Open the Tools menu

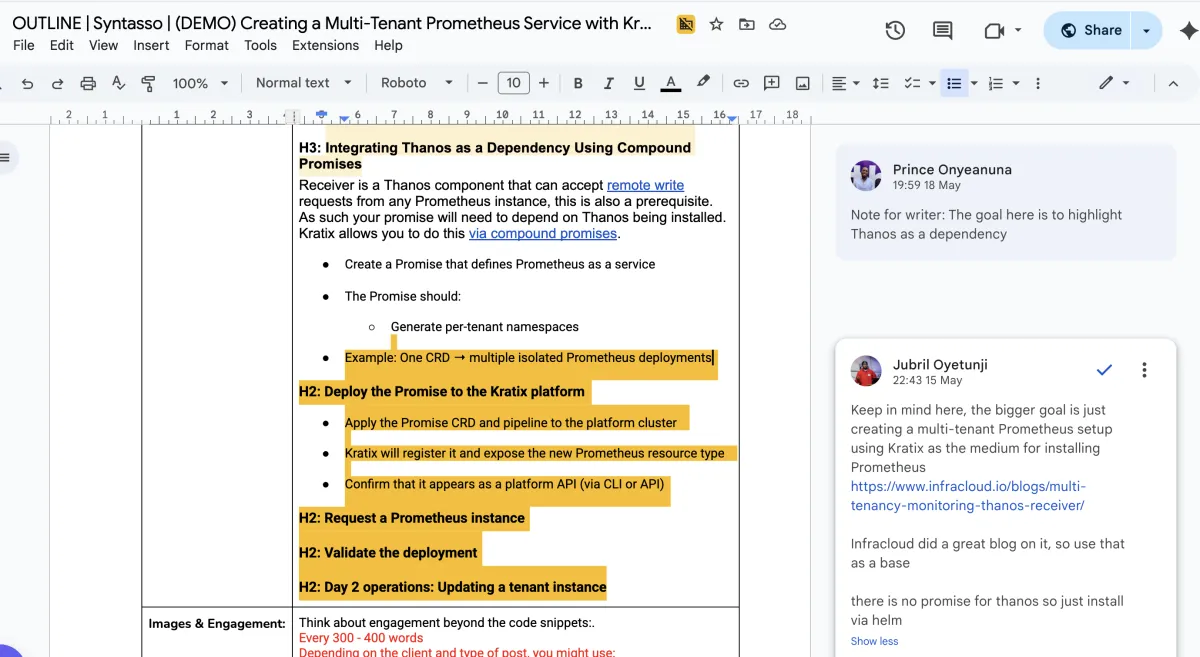pyautogui.click(x=260, y=45)
